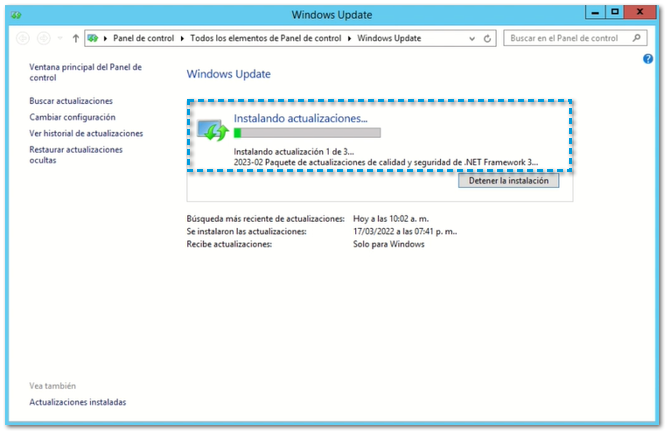This screenshot has height=434, width=668.
Task: Click the 17/03/2022 a las 07:41 p. m. value
Action: tap(405, 232)
